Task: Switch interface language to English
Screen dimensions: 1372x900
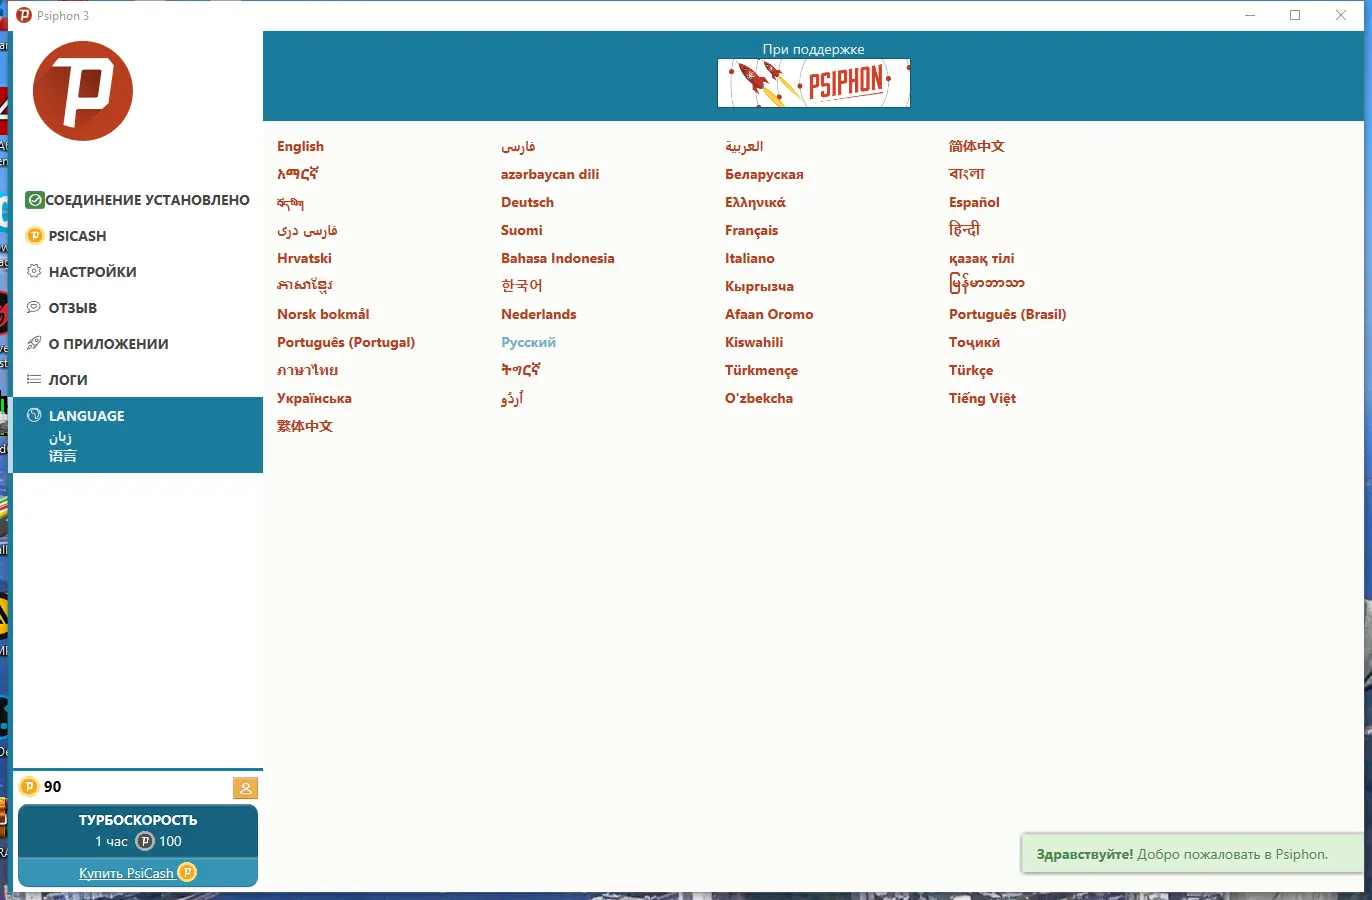Action: click(300, 146)
